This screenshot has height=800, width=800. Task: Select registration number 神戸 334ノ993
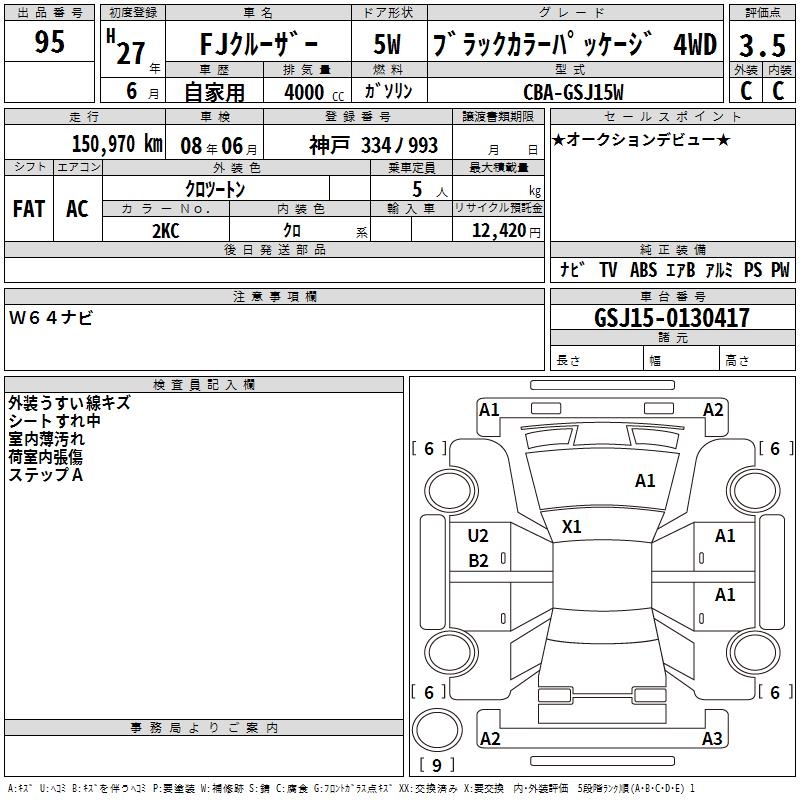373,145
